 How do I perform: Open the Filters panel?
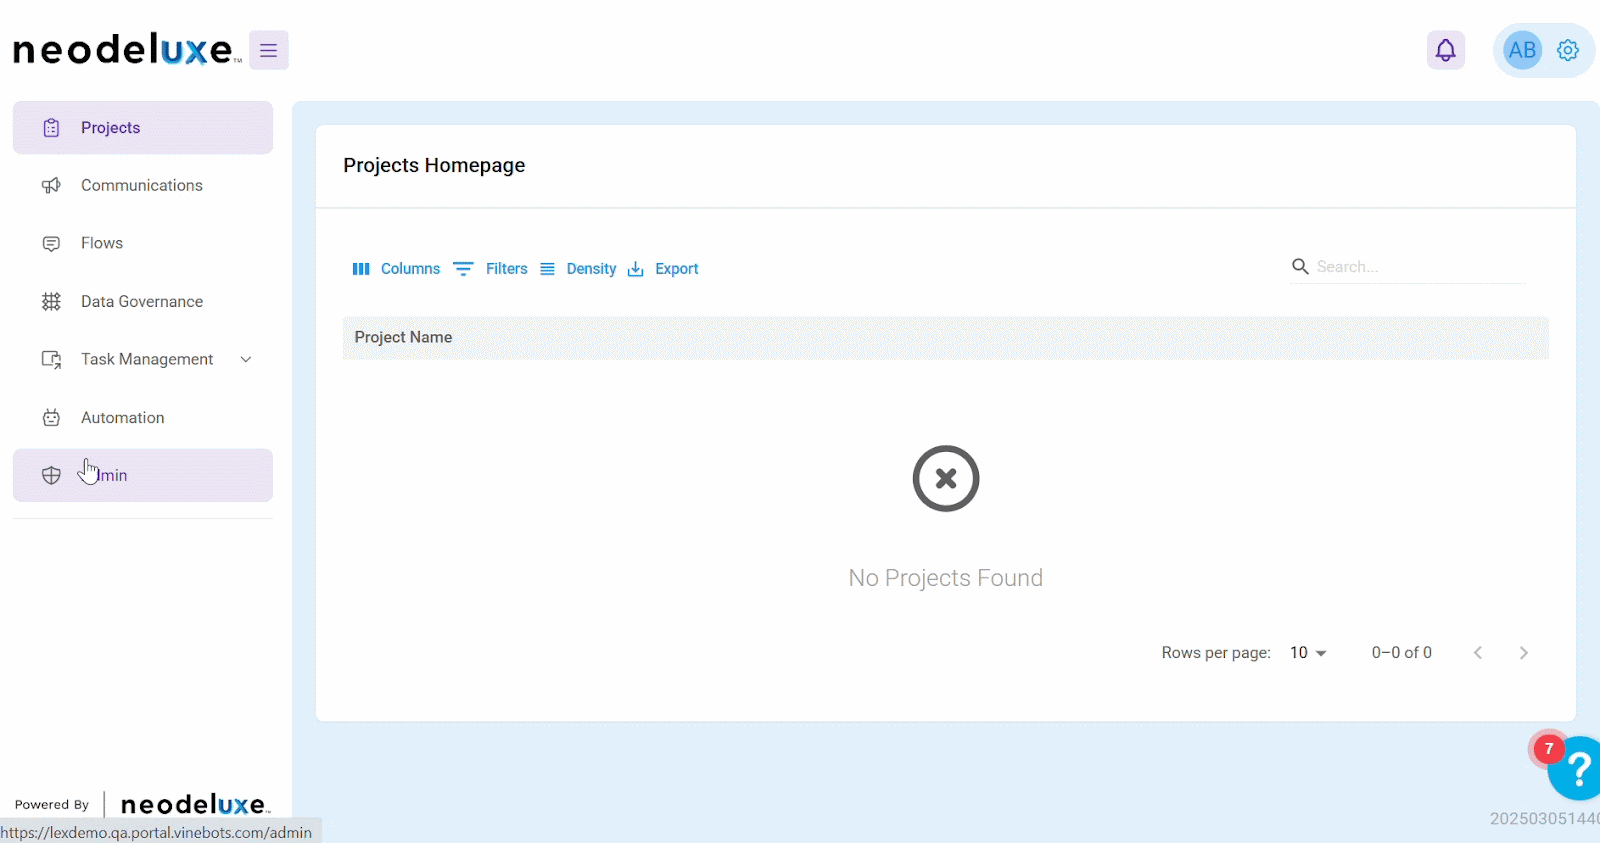coord(490,269)
